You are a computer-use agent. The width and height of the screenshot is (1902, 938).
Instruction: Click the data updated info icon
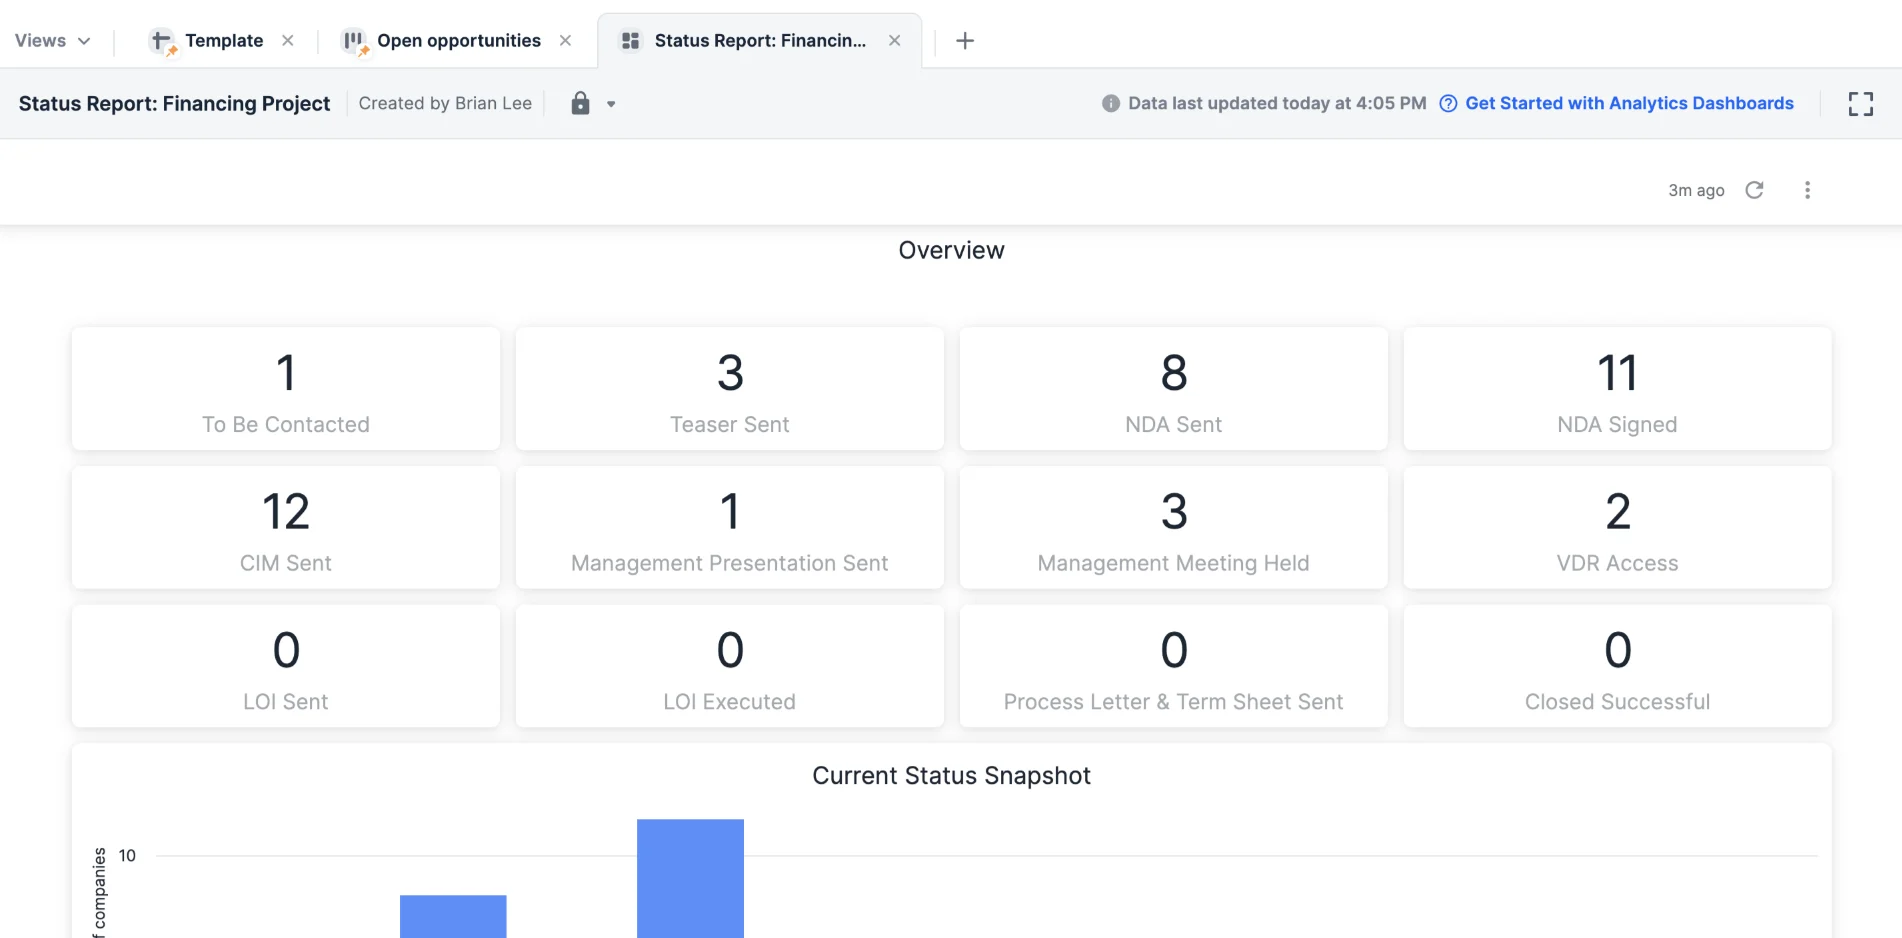tap(1111, 103)
